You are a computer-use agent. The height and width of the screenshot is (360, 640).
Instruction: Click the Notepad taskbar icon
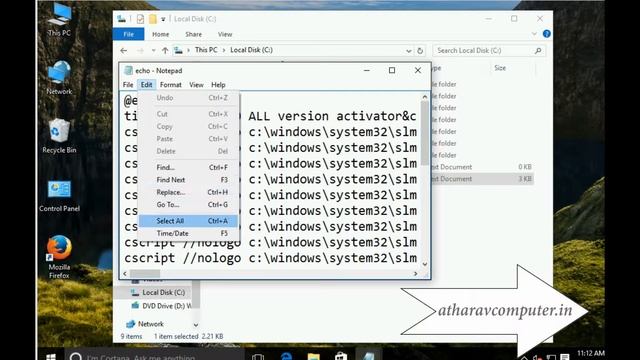pyautogui.click(x=368, y=356)
